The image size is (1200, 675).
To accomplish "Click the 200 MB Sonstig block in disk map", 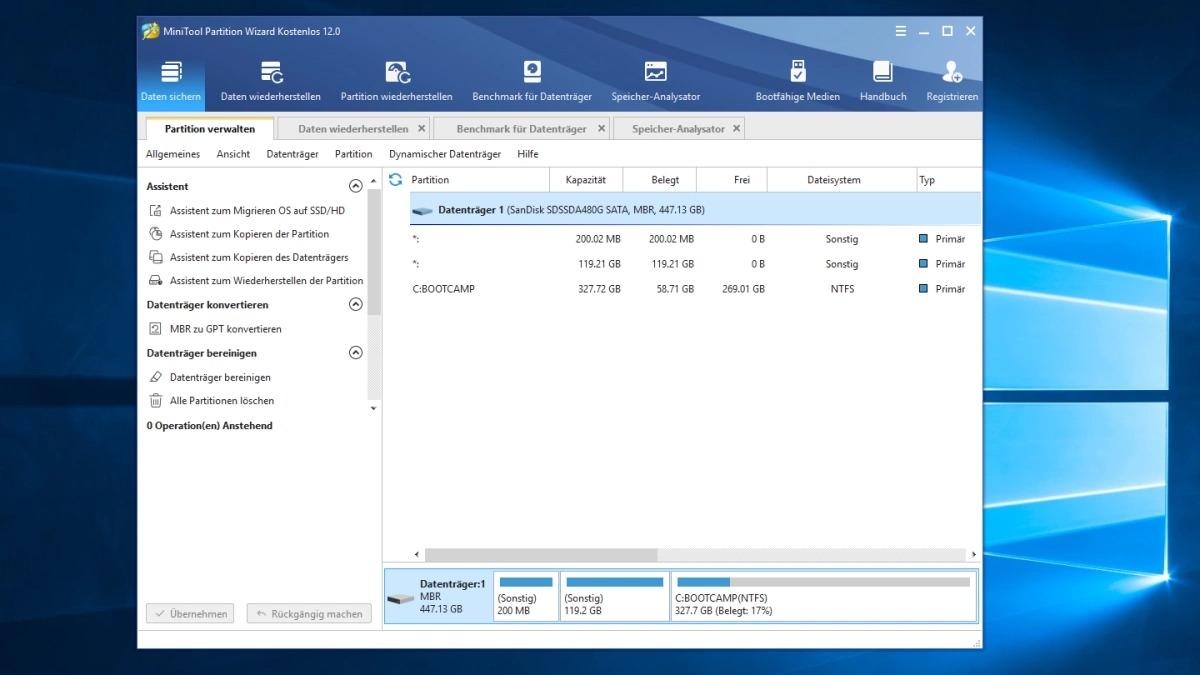I will tap(526, 596).
